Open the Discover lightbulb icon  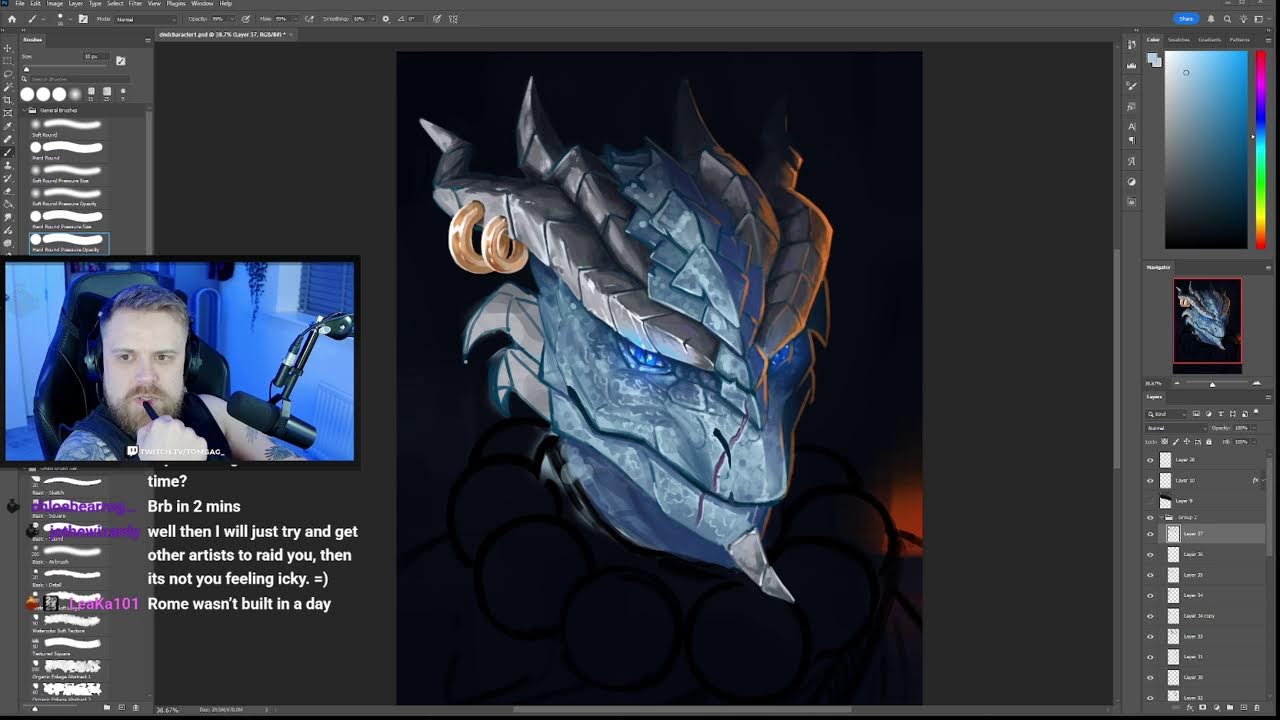point(1243,18)
